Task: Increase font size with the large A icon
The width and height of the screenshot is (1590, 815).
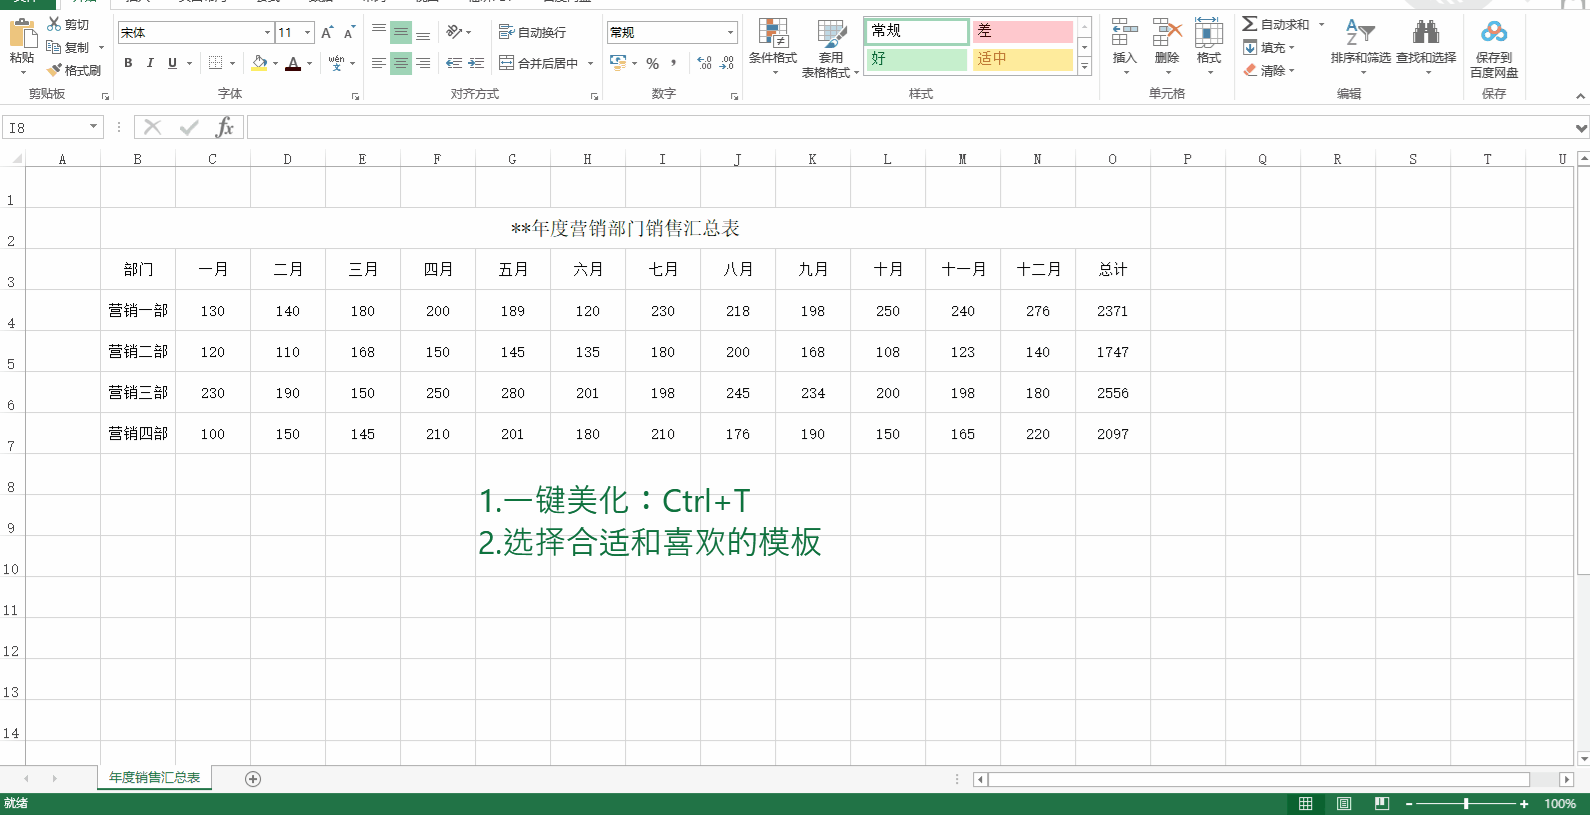Action: point(327,33)
